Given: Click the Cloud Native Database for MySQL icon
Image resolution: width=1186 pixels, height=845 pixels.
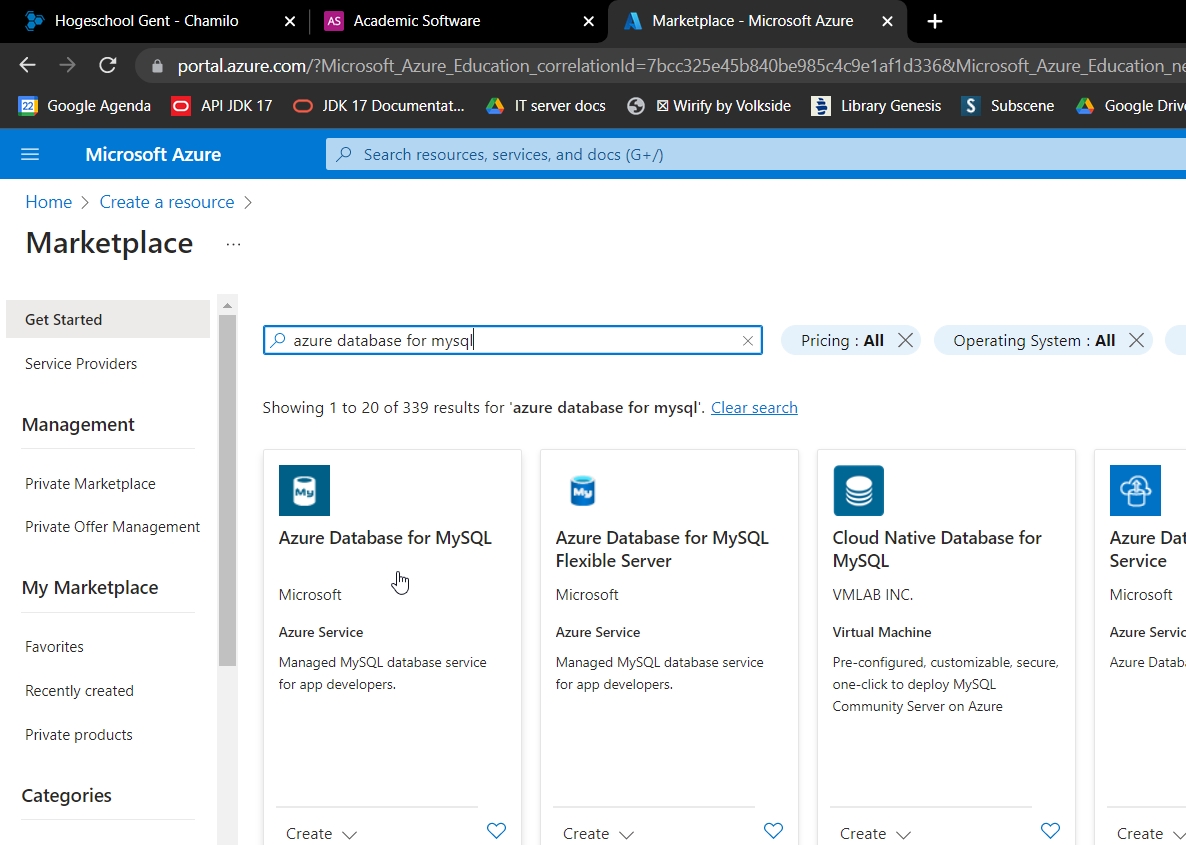Looking at the screenshot, I should (x=858, y=490).
